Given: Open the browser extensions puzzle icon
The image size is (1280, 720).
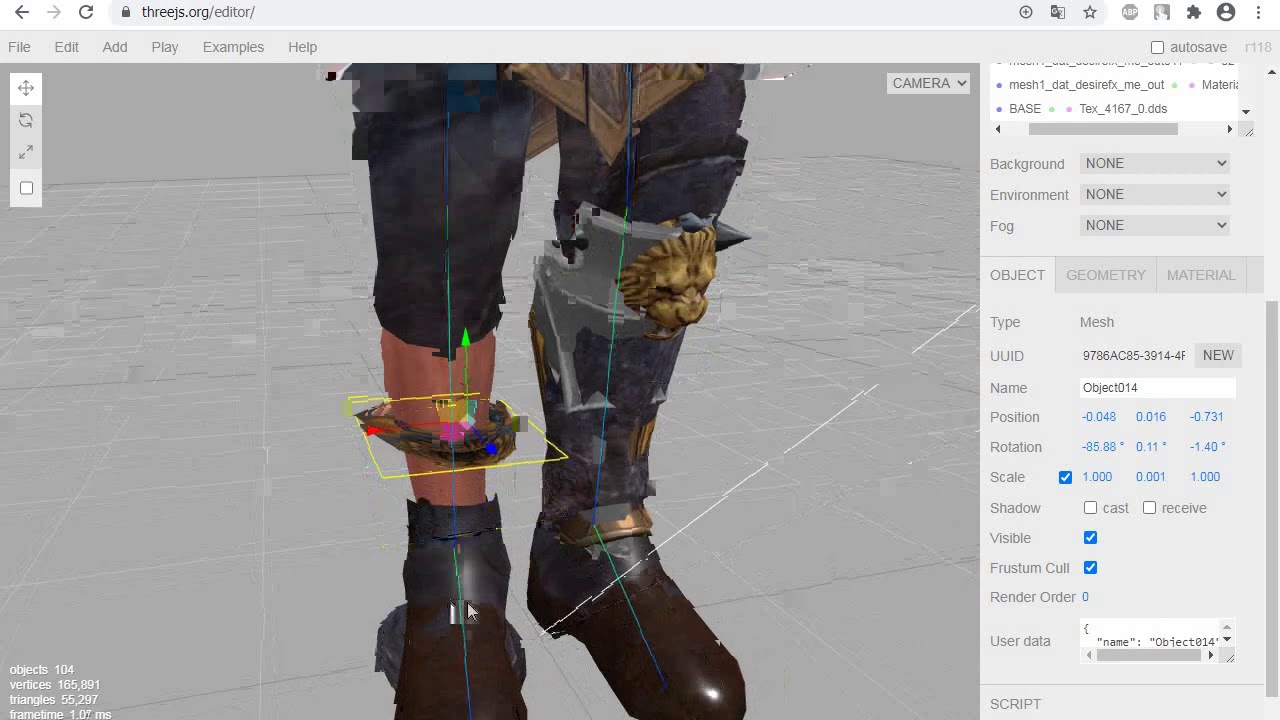Looking at the screenshot, I should [x=1194, y=12].
